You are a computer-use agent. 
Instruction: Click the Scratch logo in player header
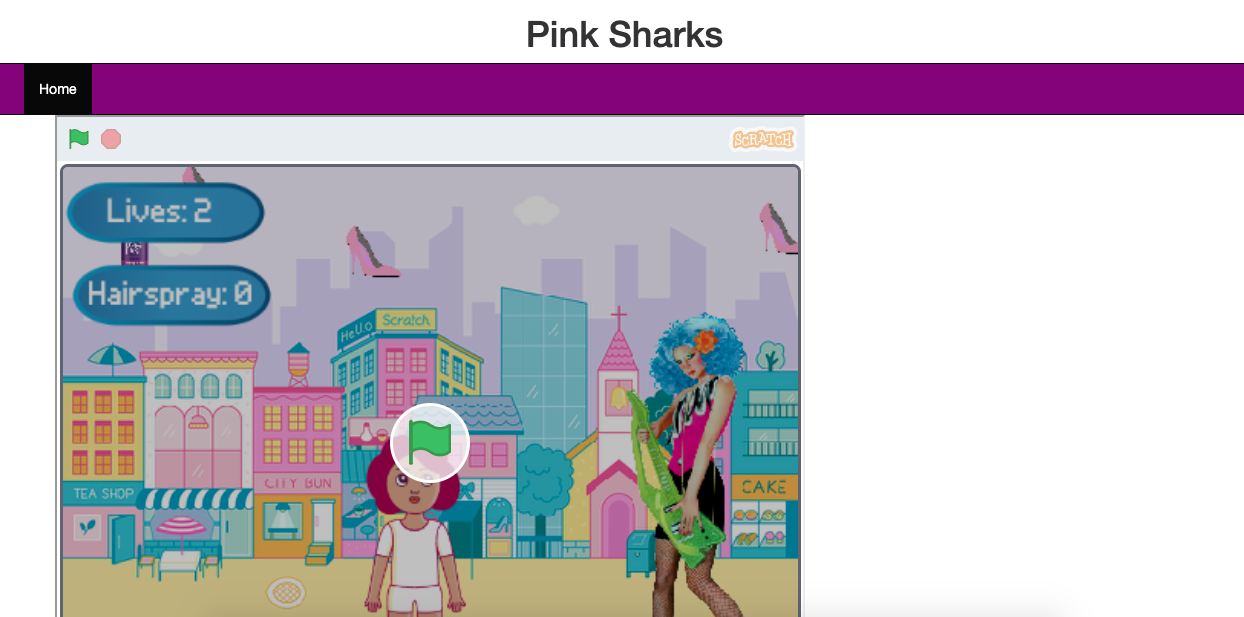[x=763, y=139]
